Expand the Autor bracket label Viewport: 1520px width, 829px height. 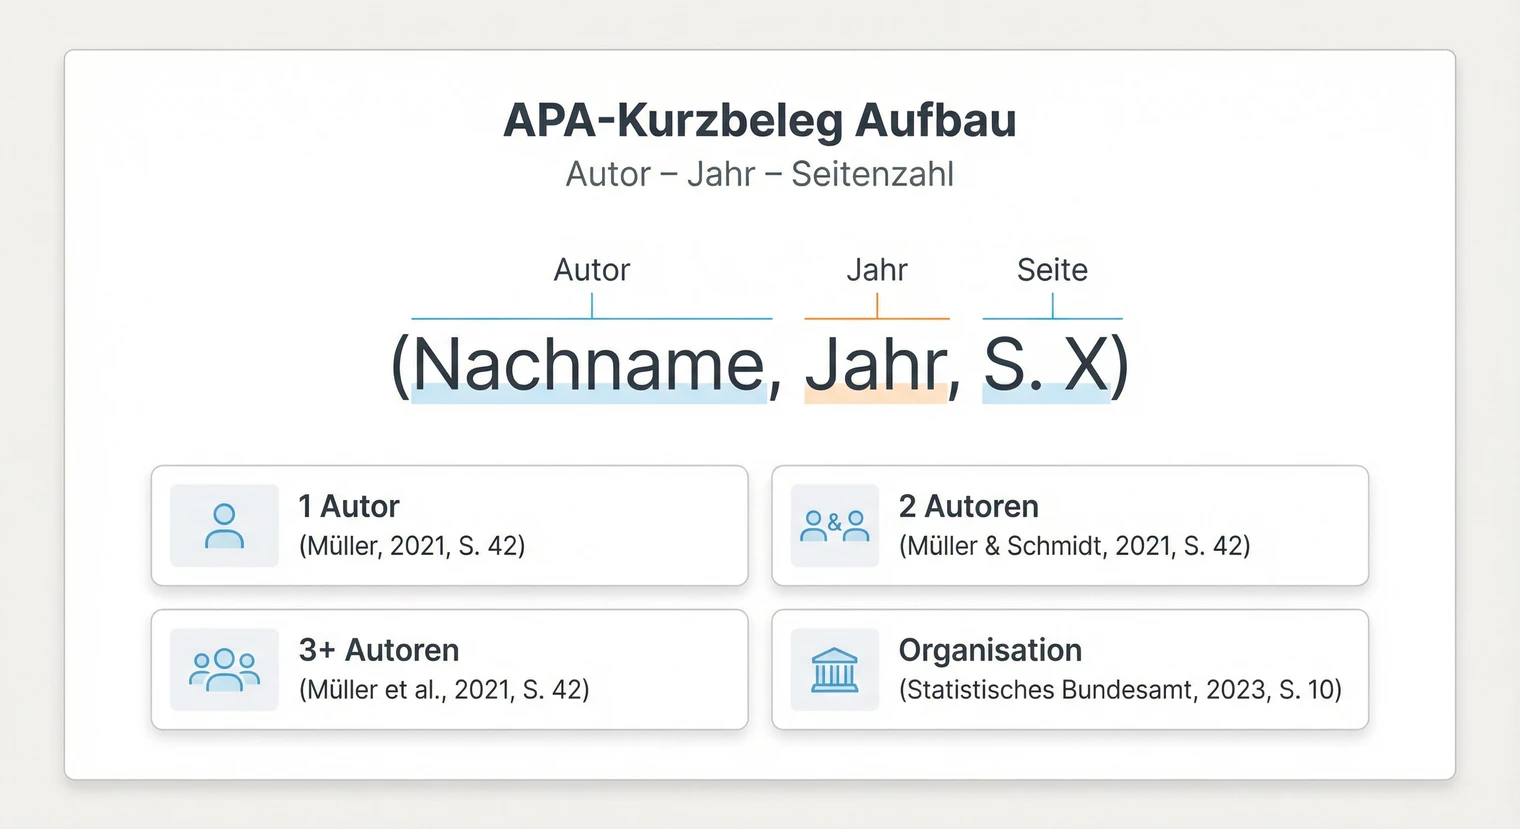[592, 269]
